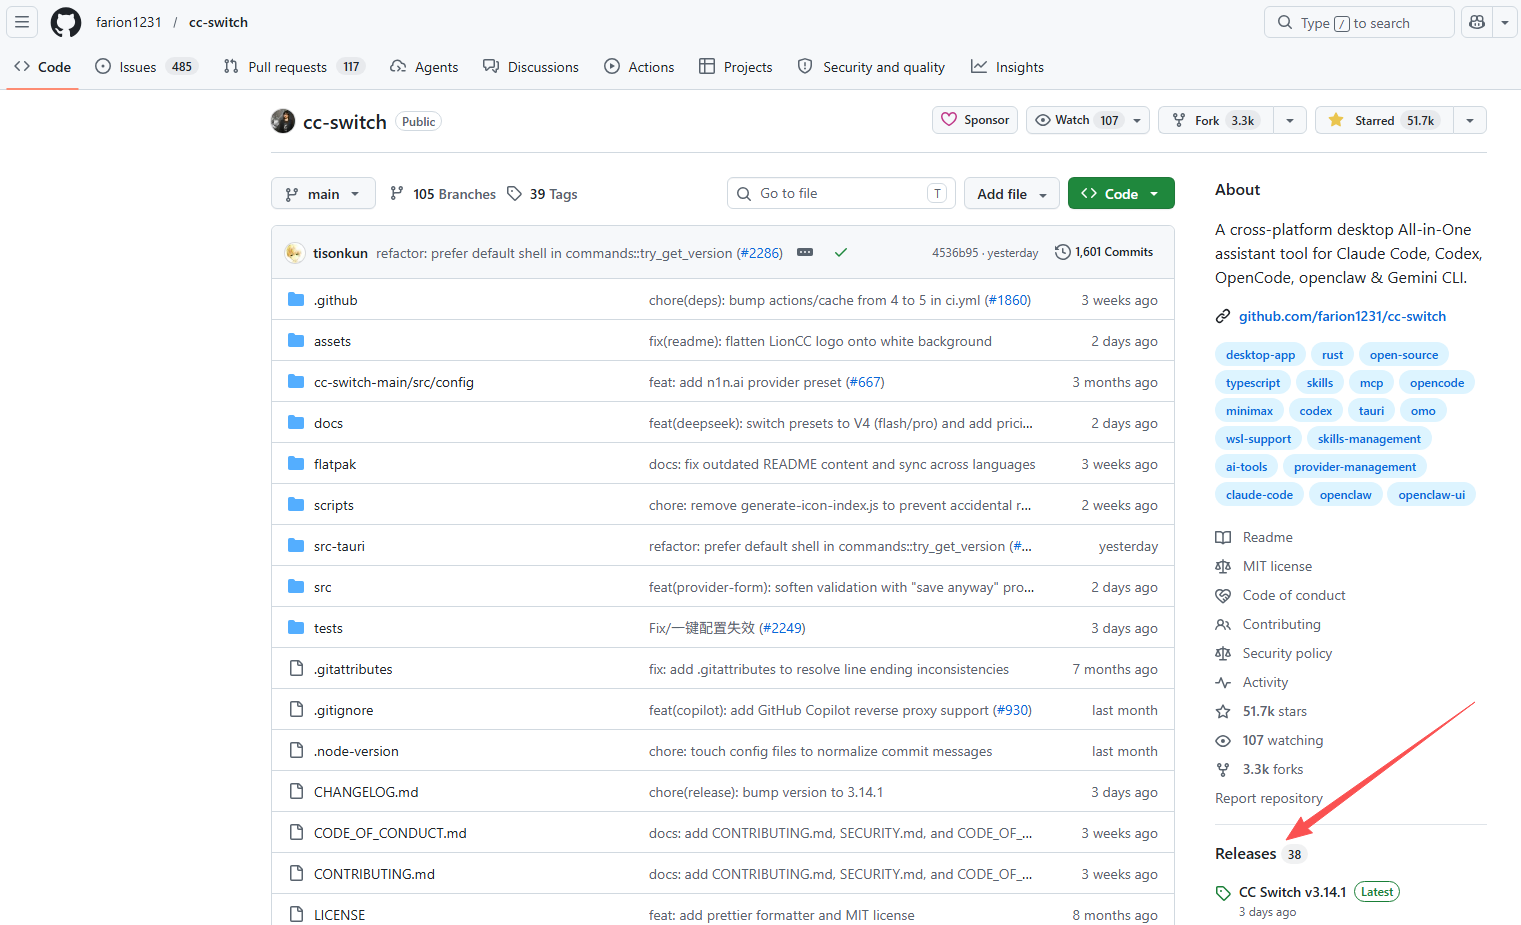Open the .node-version file
The height and width of the screenshot is (925, 1521).
[x=356, y=751]
